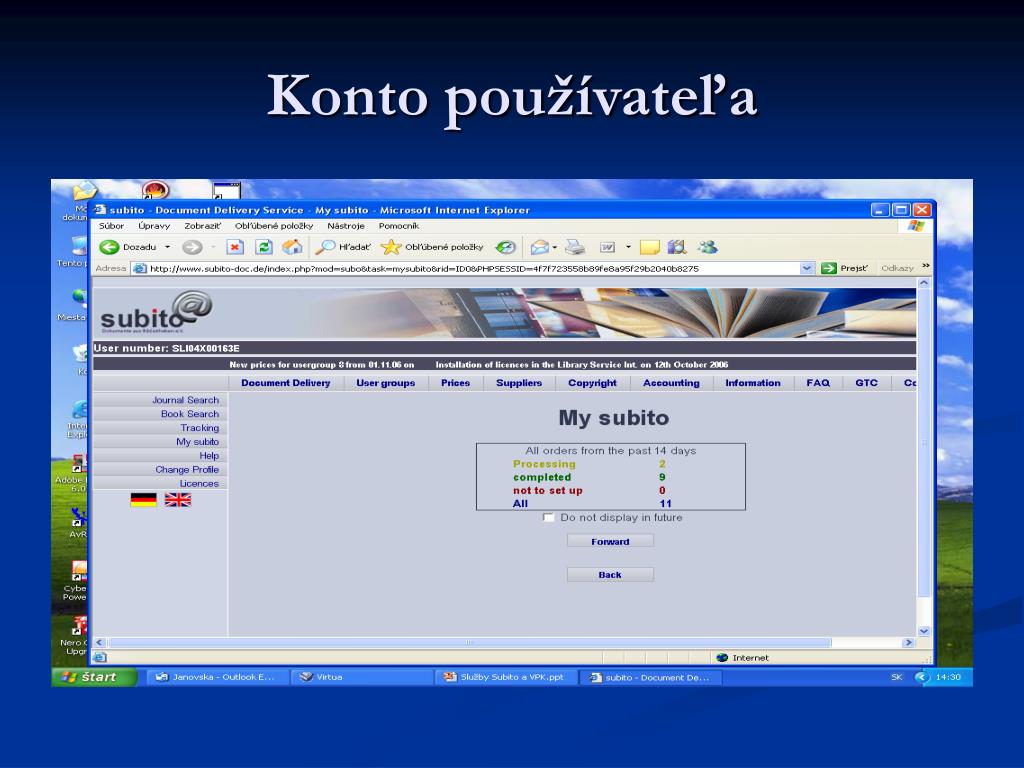Open the Súbor menu
Viewport: 1024px width, 768px height.
[112, 226]
